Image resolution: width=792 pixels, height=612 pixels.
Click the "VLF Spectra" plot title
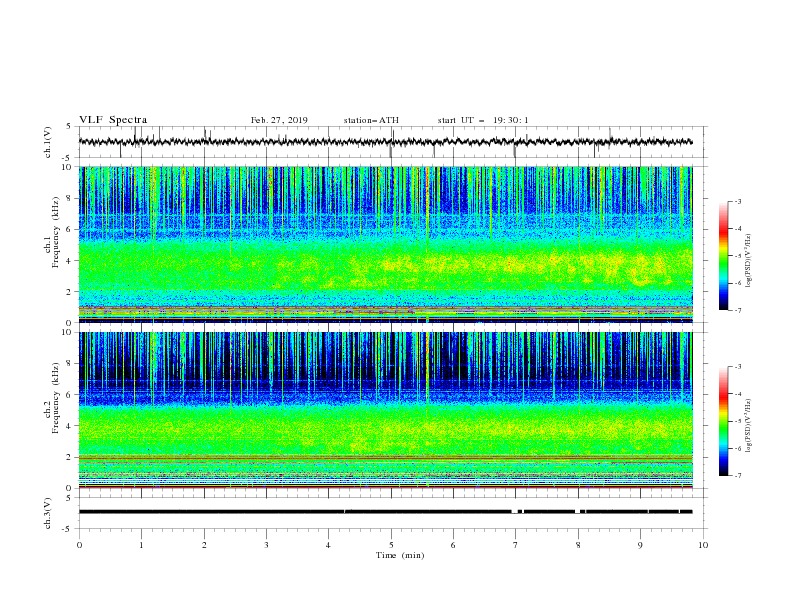[x=113, y=120]
